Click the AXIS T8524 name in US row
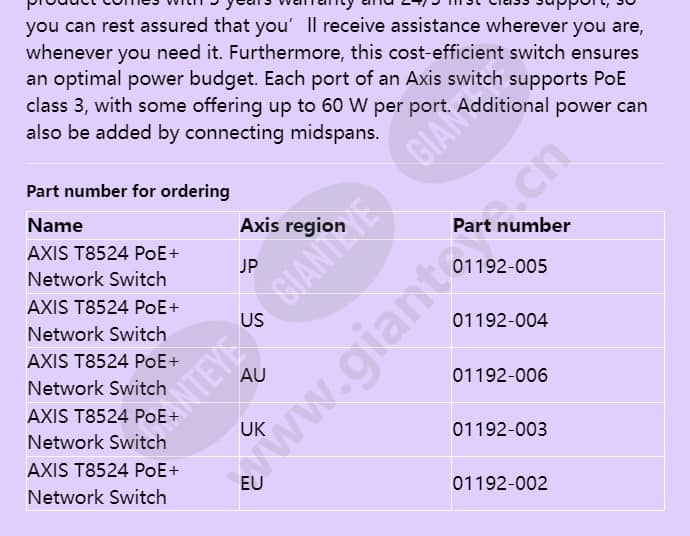 pyautogui.click(x=103, y=320)
